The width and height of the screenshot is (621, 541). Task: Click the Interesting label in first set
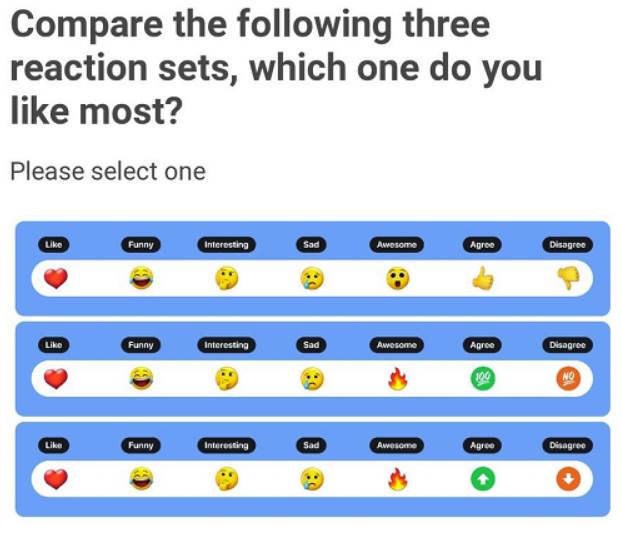pyautogui.click(x=226, y=244)
